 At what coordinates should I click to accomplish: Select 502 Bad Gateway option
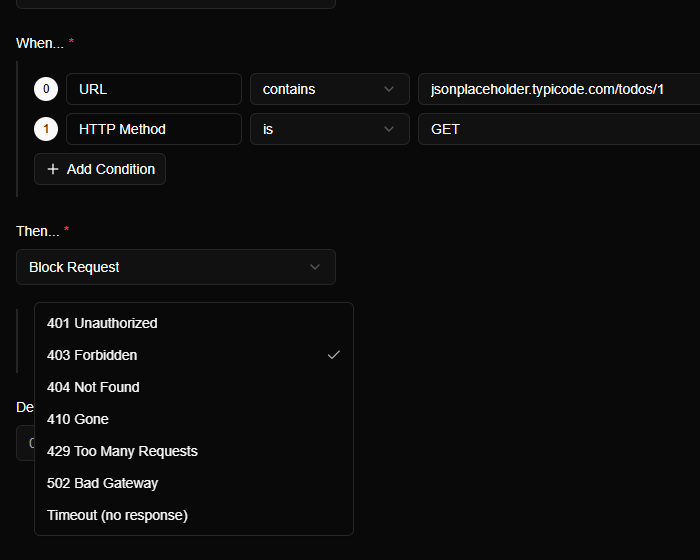[x=194, y=483]
